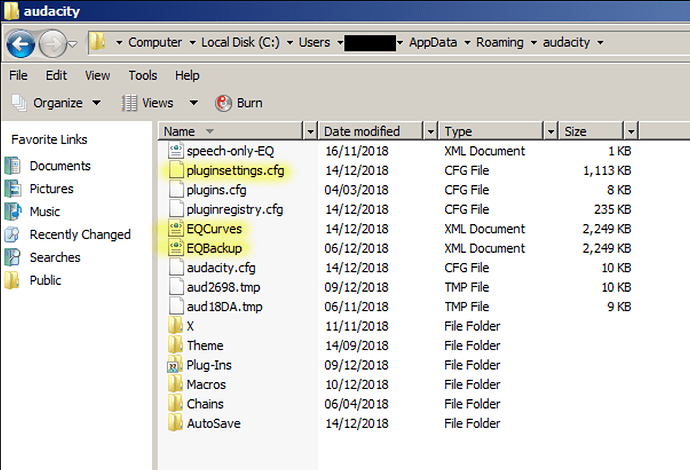Image resolution: width=690 pixels, height=470 pixels.
Task: Click the Burn disc icon
Action: coord(223,103)
